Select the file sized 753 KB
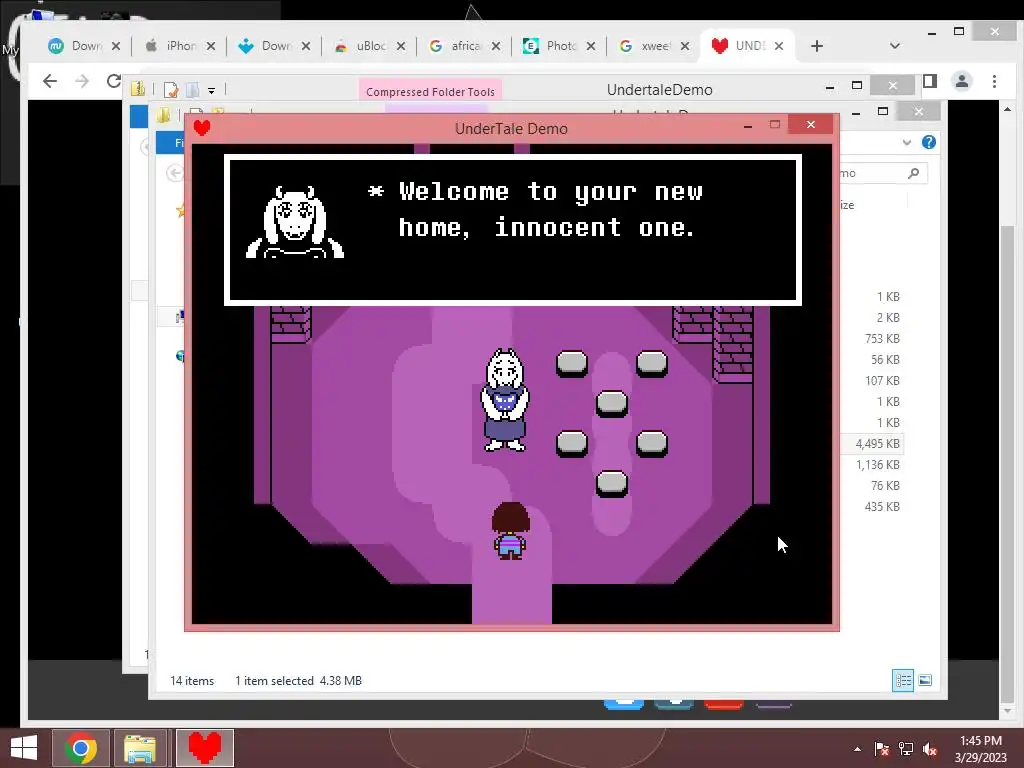This screenshot has width=1024, height=768. click(x=882, y=338)
